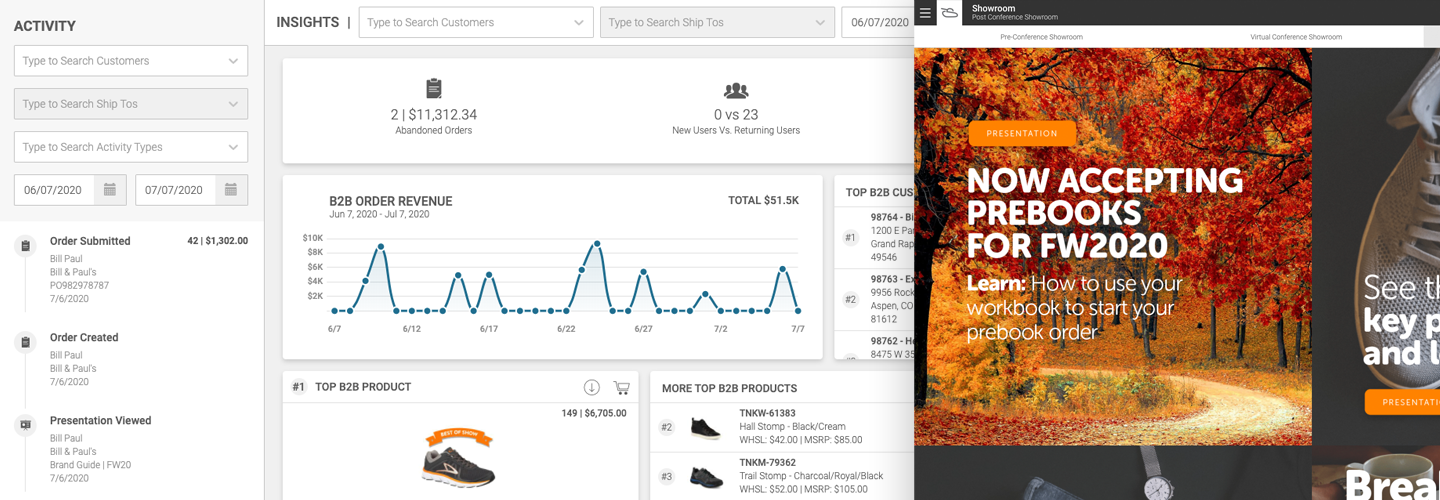Expand Activity Types search dropdown
This screenshot has width=1440, height=500.
pos(233,147)
